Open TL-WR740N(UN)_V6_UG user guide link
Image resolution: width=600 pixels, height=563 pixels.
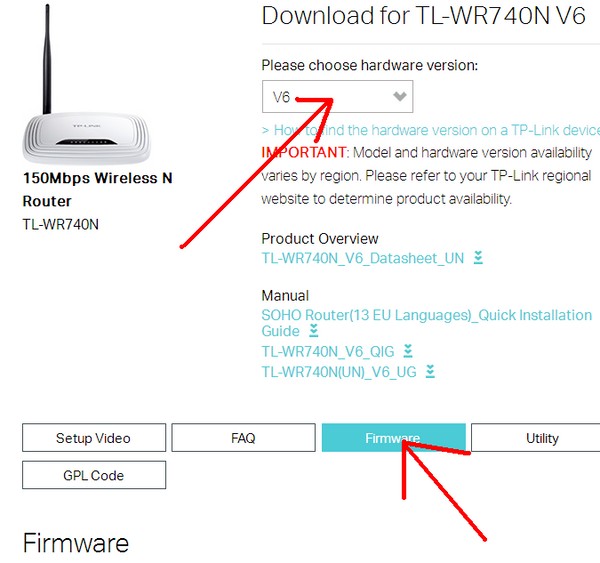[x=339, y=372]
